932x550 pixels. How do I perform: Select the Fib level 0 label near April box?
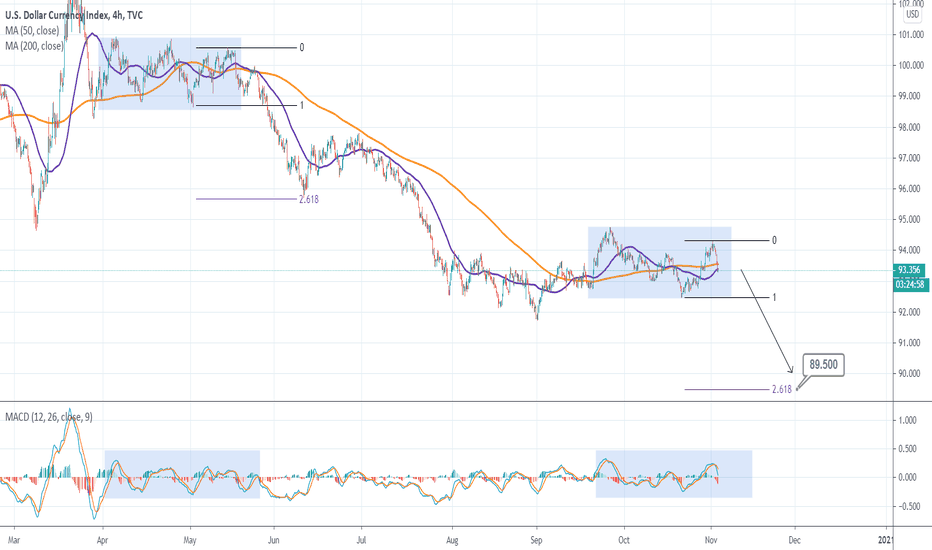(302, 48)
